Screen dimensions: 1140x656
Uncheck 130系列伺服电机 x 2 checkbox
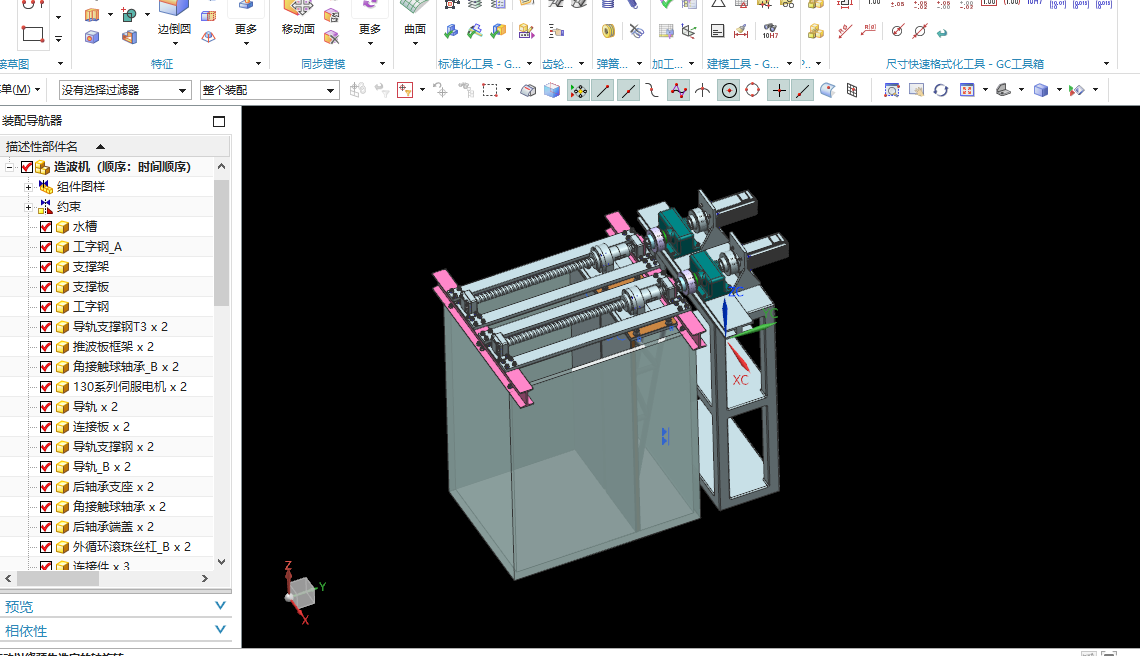(46, 387)
